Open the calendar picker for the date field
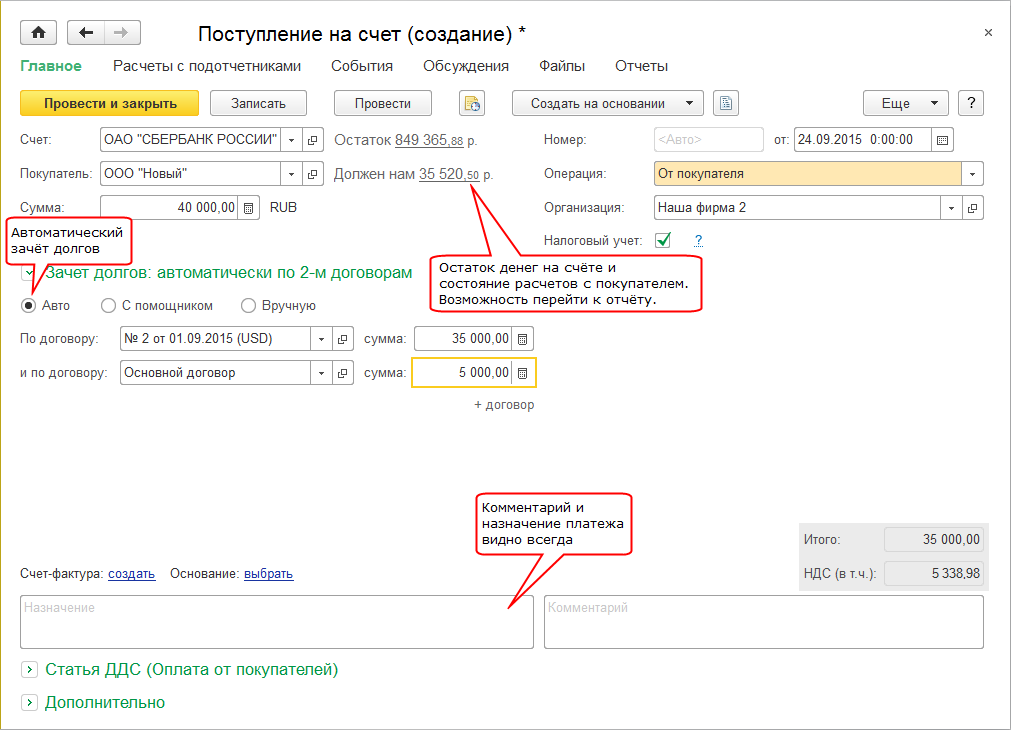 click(x=942, y=140)
